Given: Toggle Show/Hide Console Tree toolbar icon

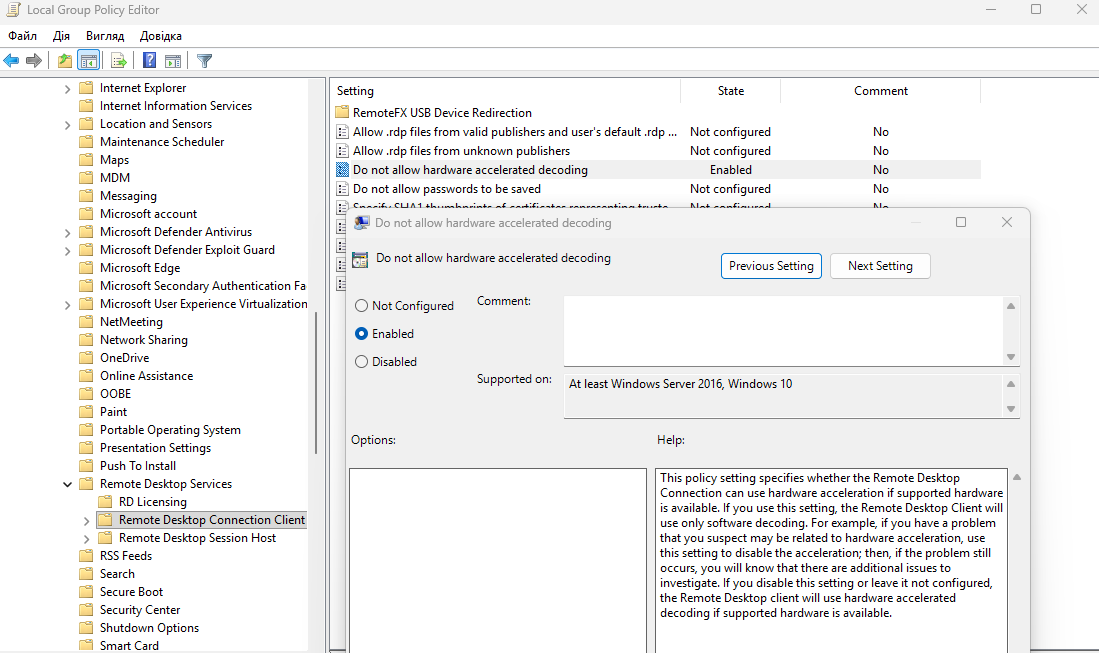Looking at the screenshot, I should [x=88, y=61].
